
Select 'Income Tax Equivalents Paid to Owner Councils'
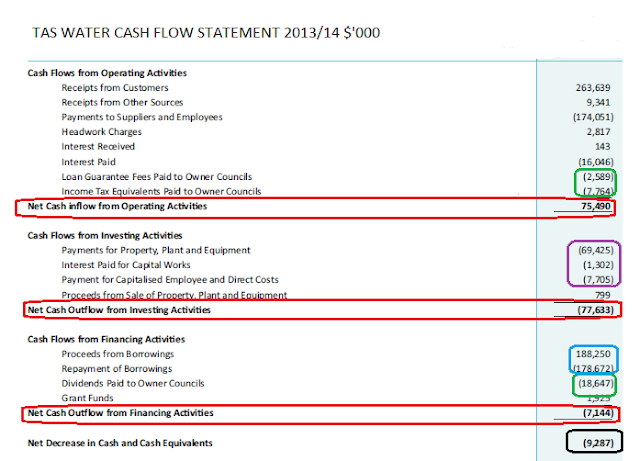161,192
